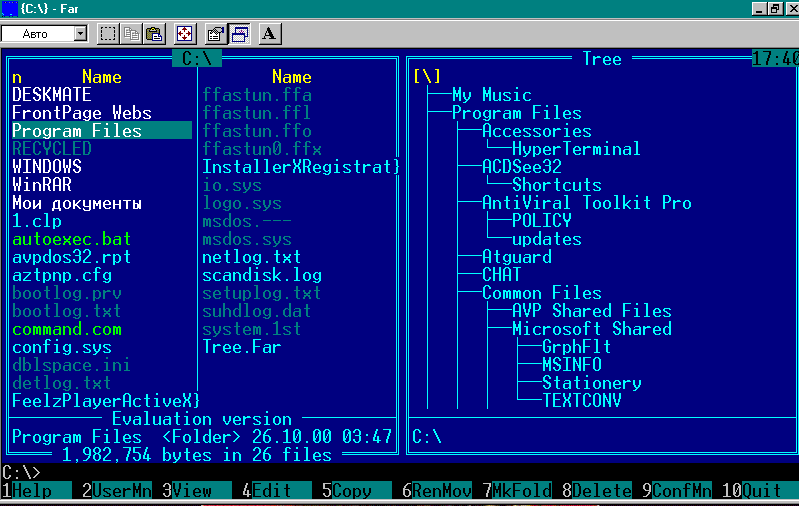Select command.com file
This screenshot has height=506, width=799.
point(67,329)
